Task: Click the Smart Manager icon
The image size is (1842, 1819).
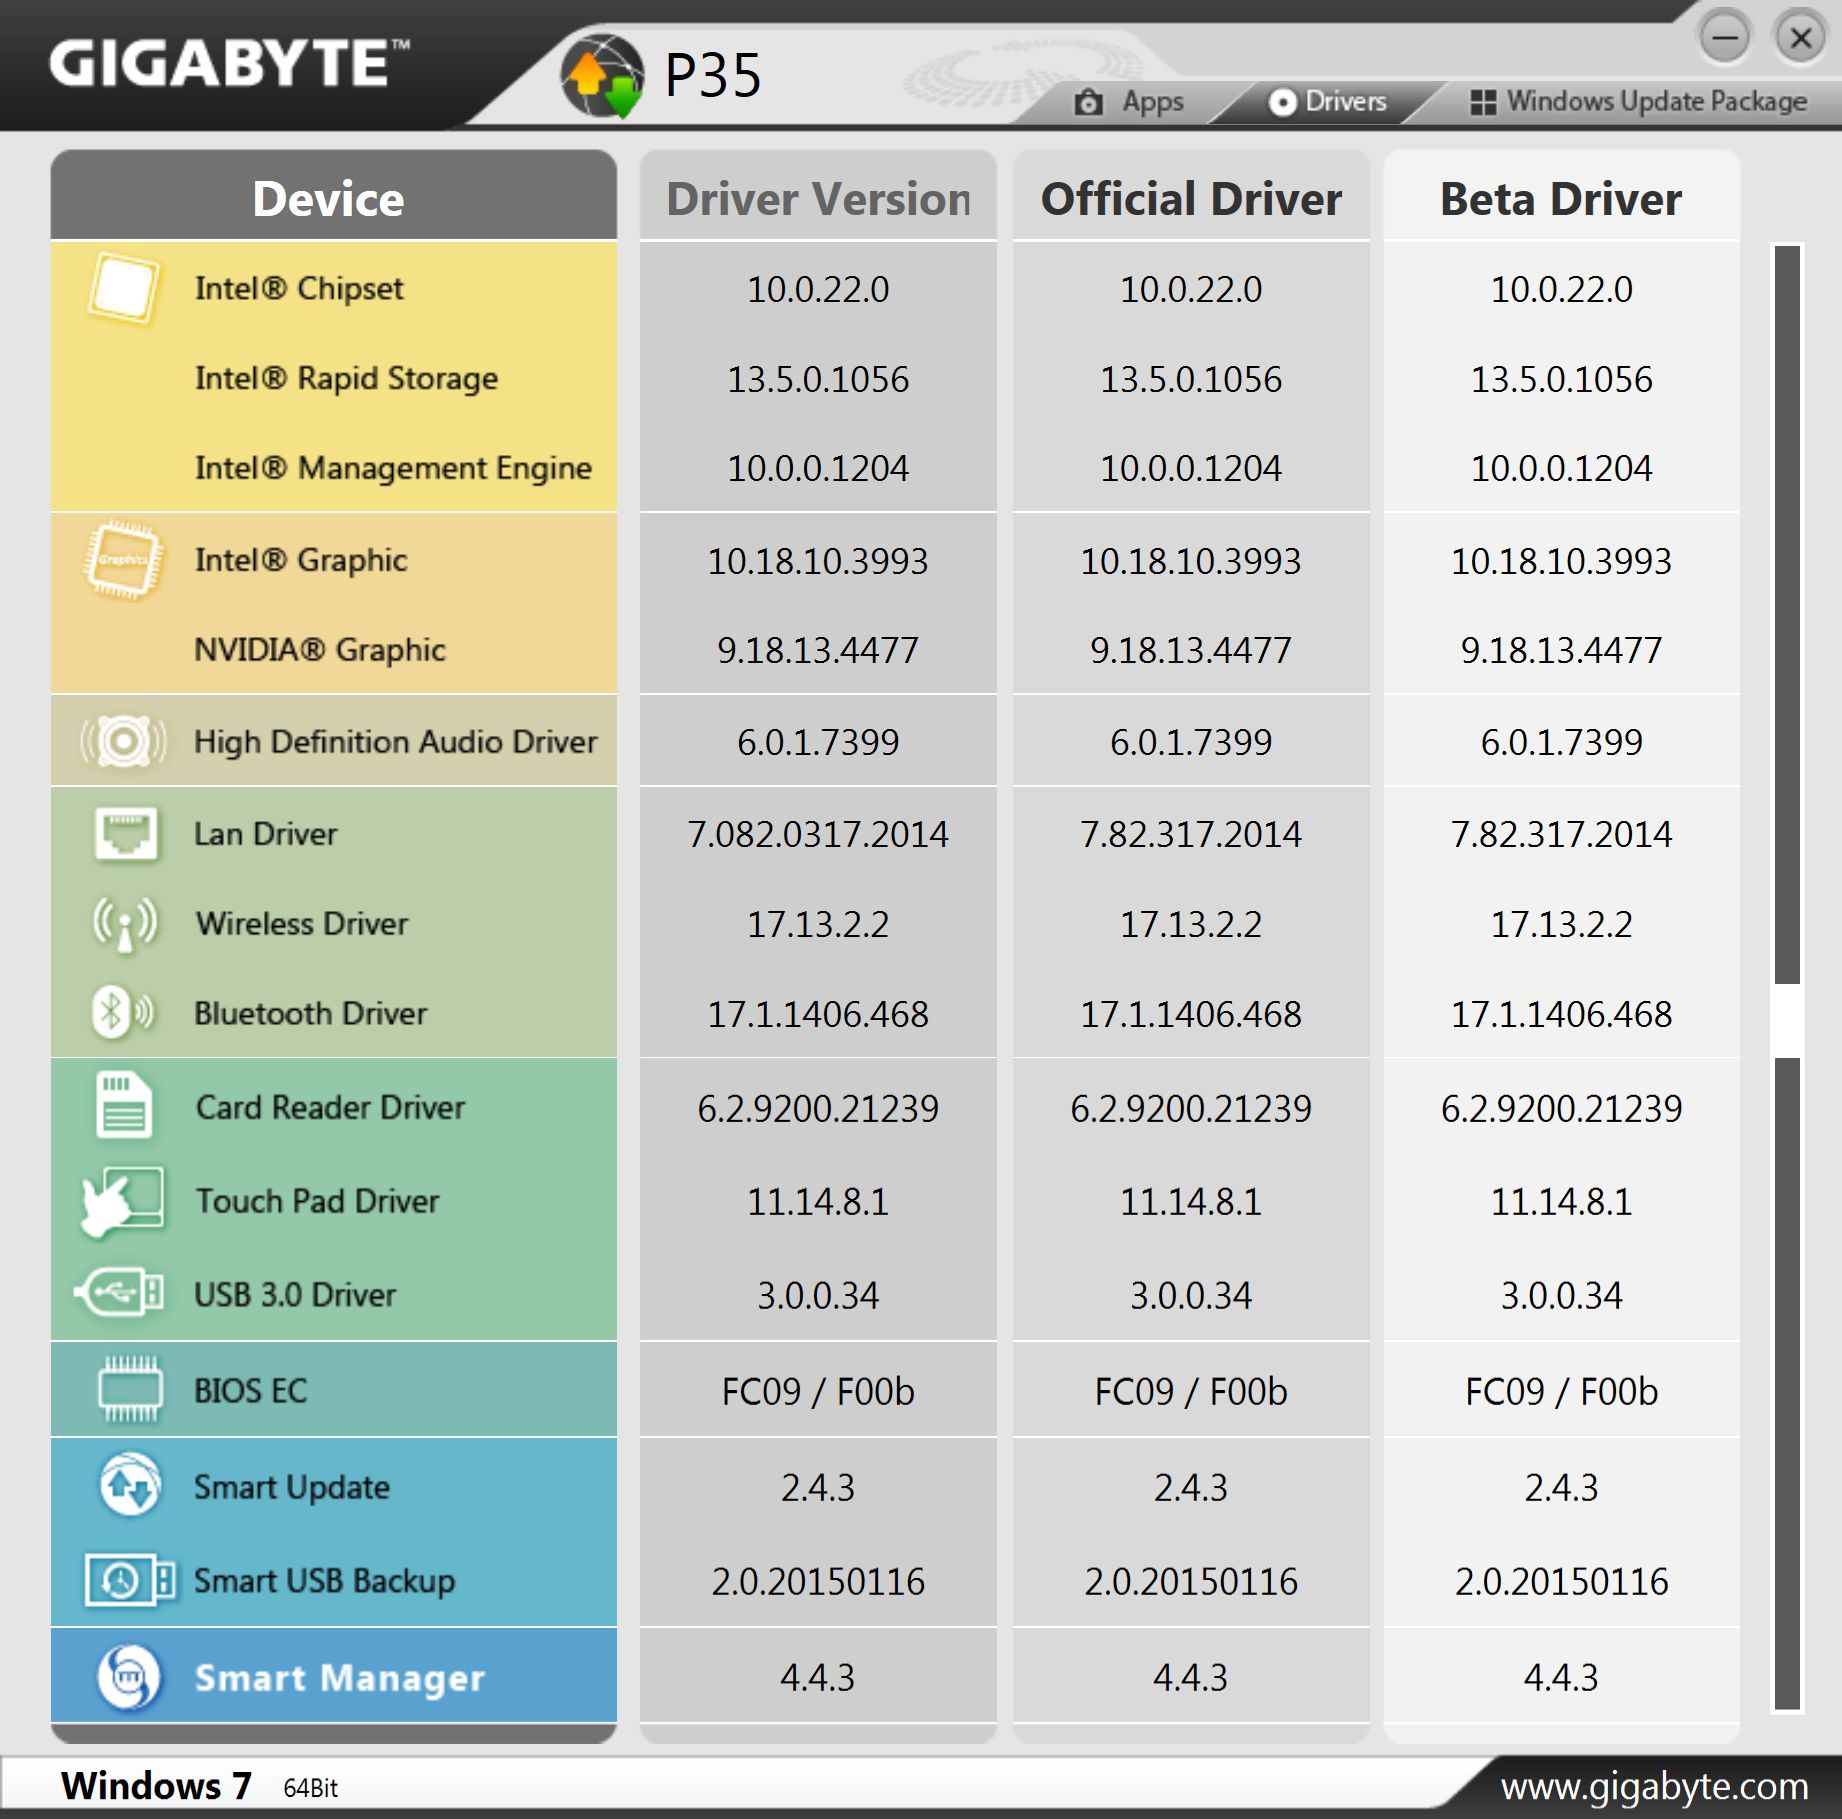Action: pos(128,1677)
